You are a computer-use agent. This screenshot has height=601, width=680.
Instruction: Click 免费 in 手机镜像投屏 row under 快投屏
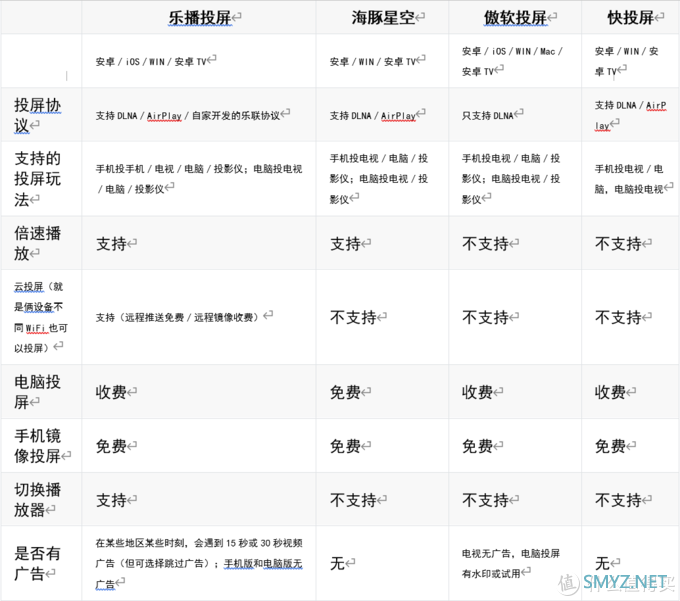click(610, 446)
